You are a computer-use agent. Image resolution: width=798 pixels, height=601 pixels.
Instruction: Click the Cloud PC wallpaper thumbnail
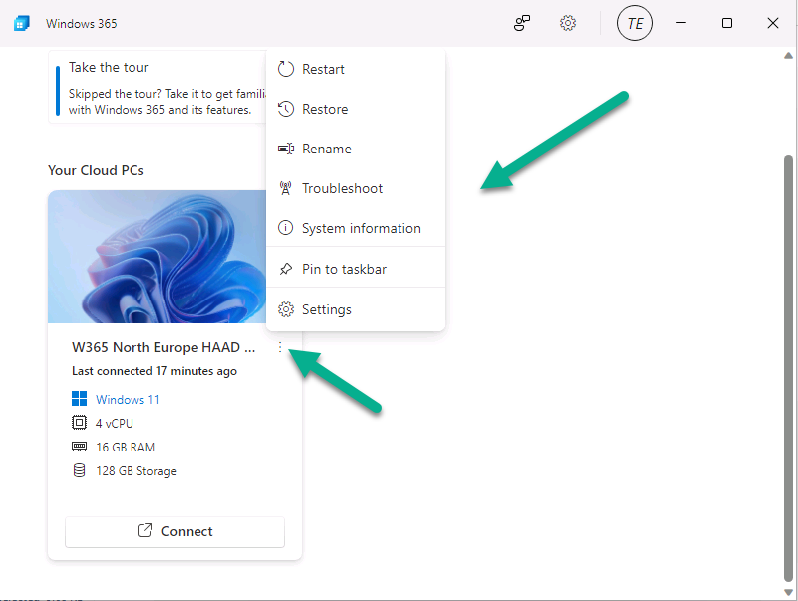(157, 256)
